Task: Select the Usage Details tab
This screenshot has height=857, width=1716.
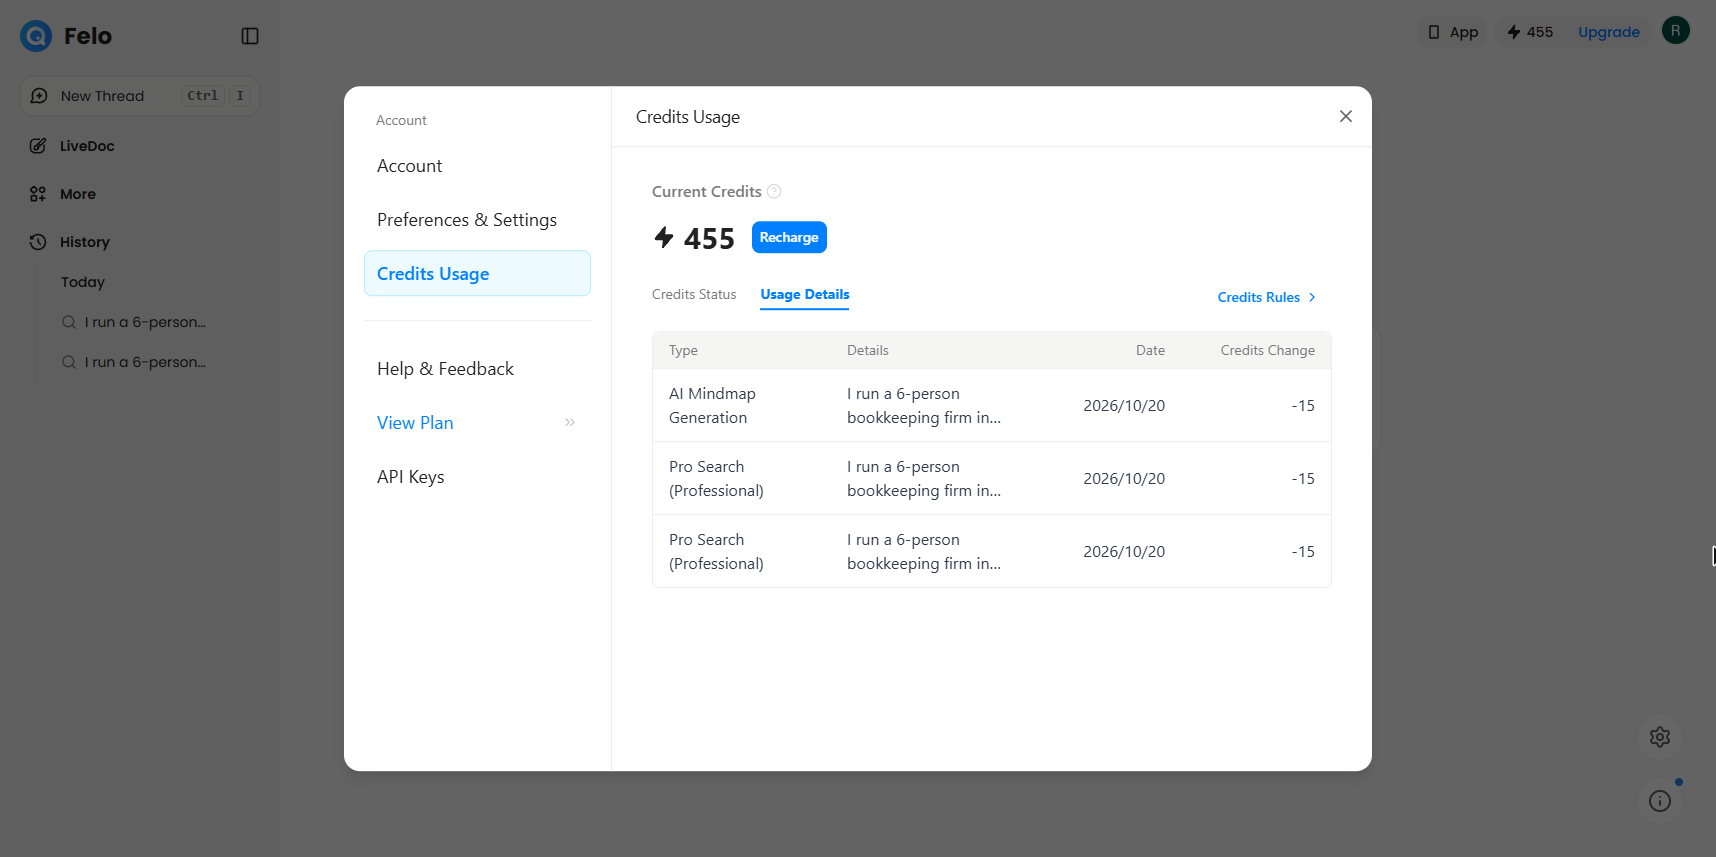Action: pyautogui.click(x=805, y=295)
